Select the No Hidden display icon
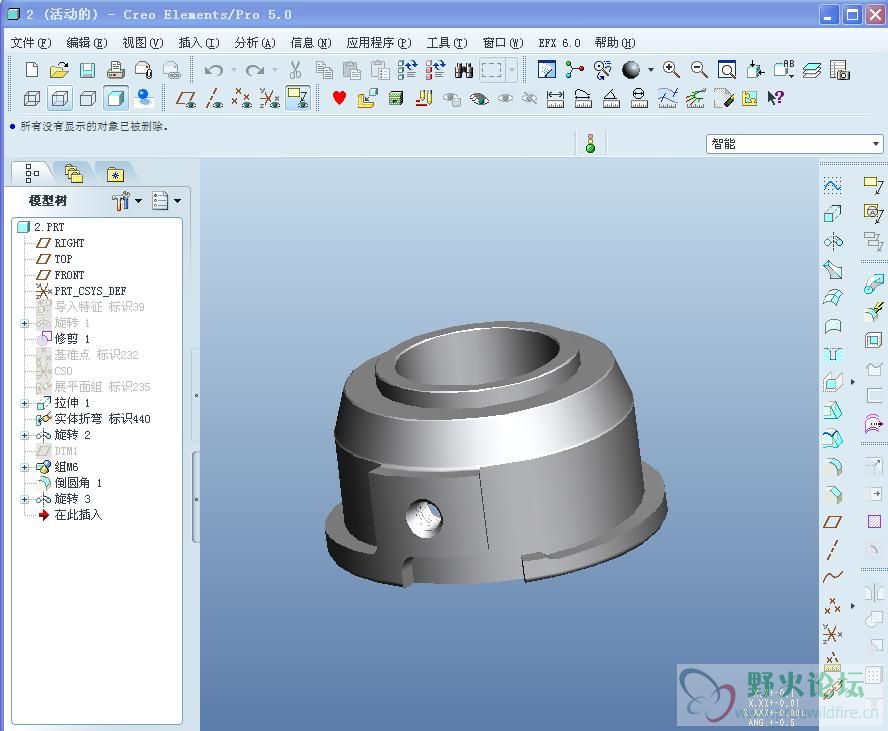888x731 pixels. click(88, 99)
